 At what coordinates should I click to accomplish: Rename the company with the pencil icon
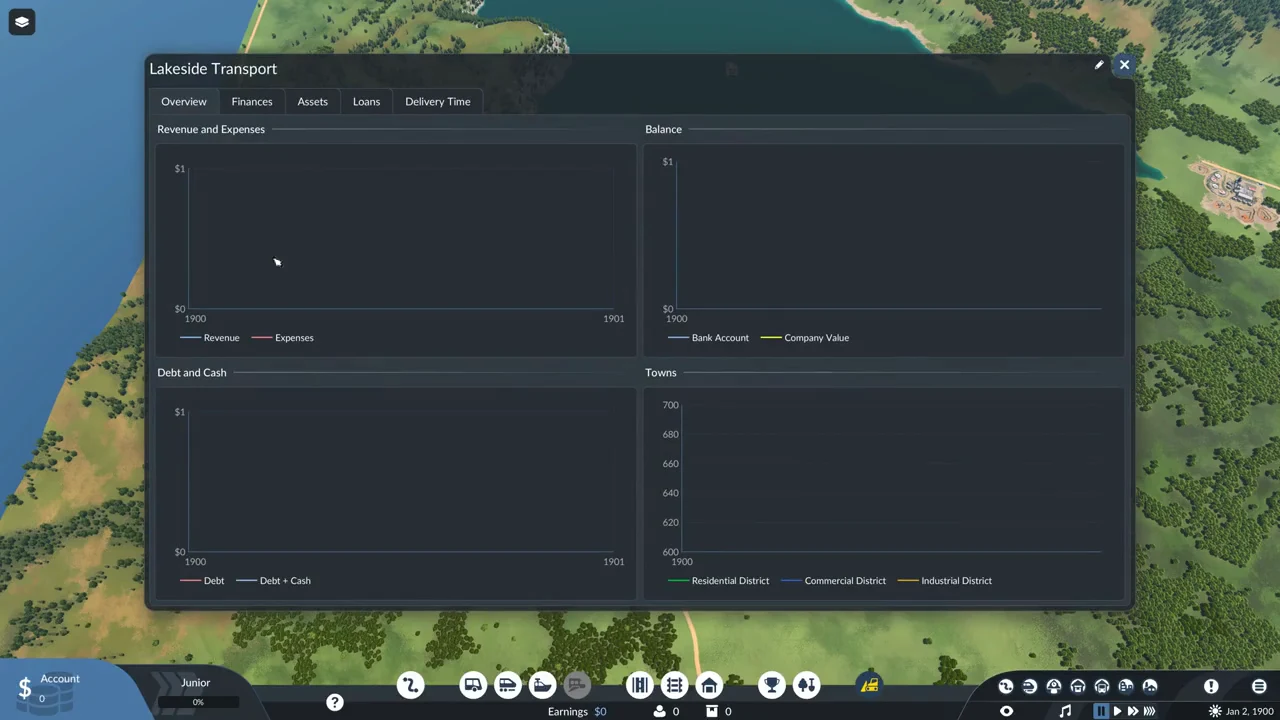pos(1099,65)
